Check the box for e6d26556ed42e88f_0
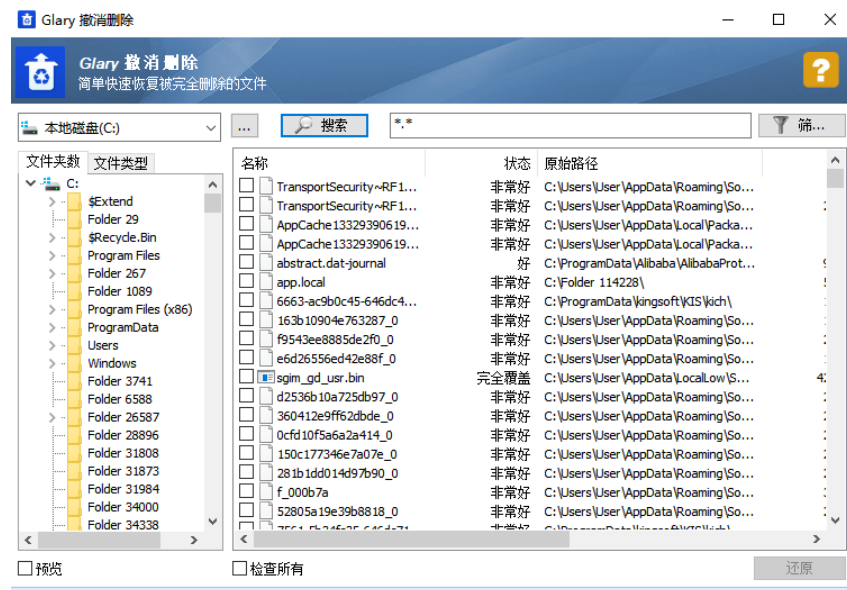 246,358
